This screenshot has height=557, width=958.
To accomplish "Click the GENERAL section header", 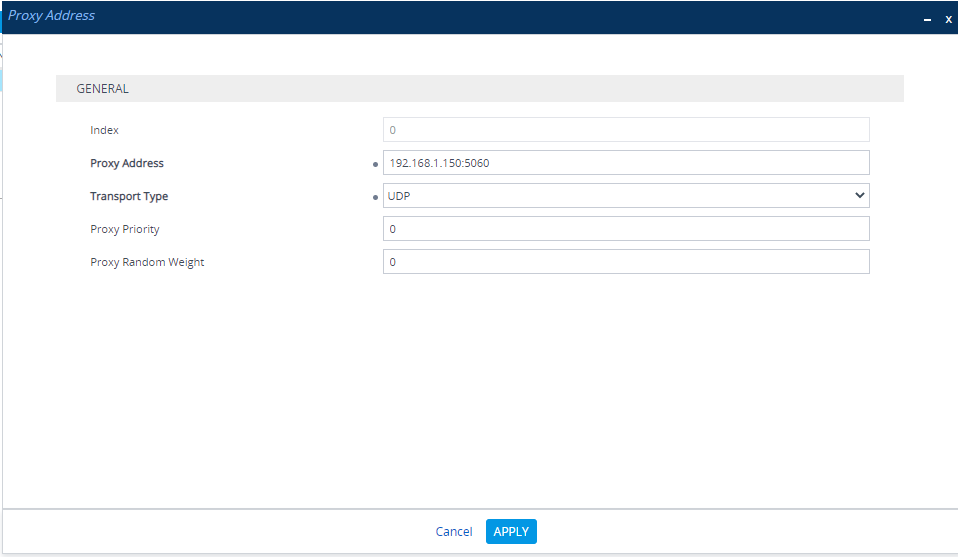I will coord(480,89).
